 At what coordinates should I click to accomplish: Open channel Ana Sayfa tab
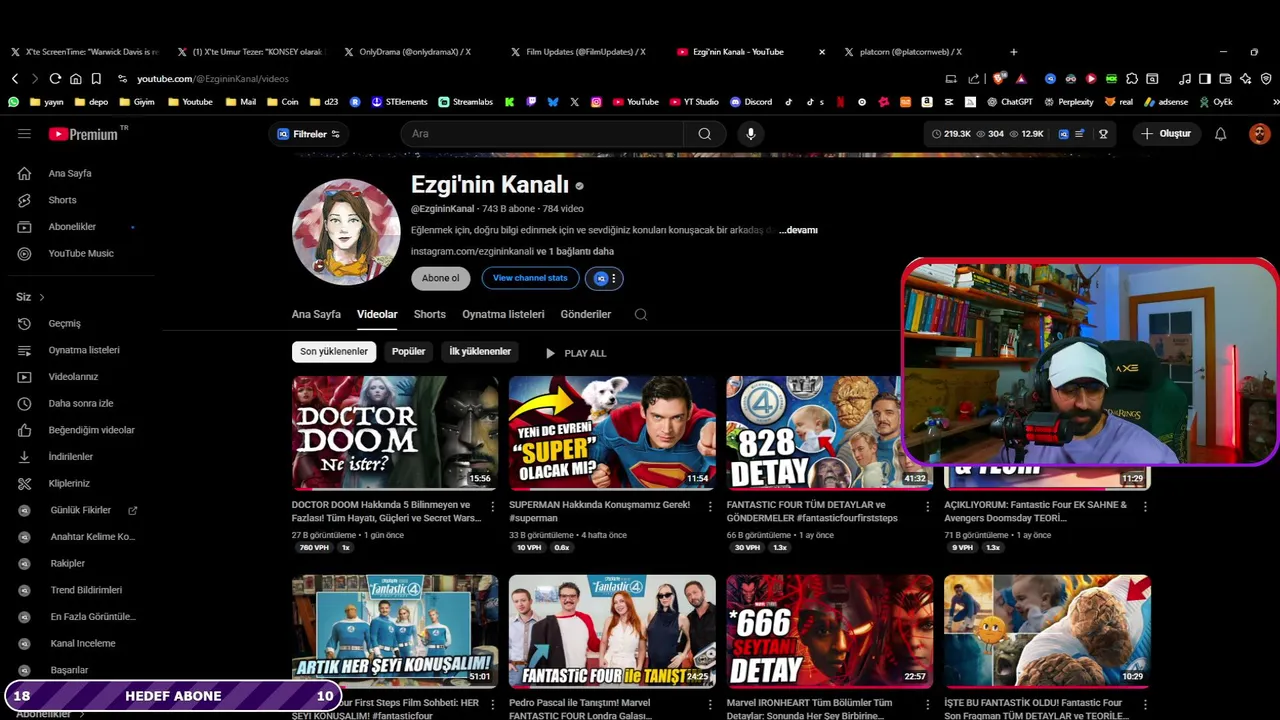[x=316, y=314]
